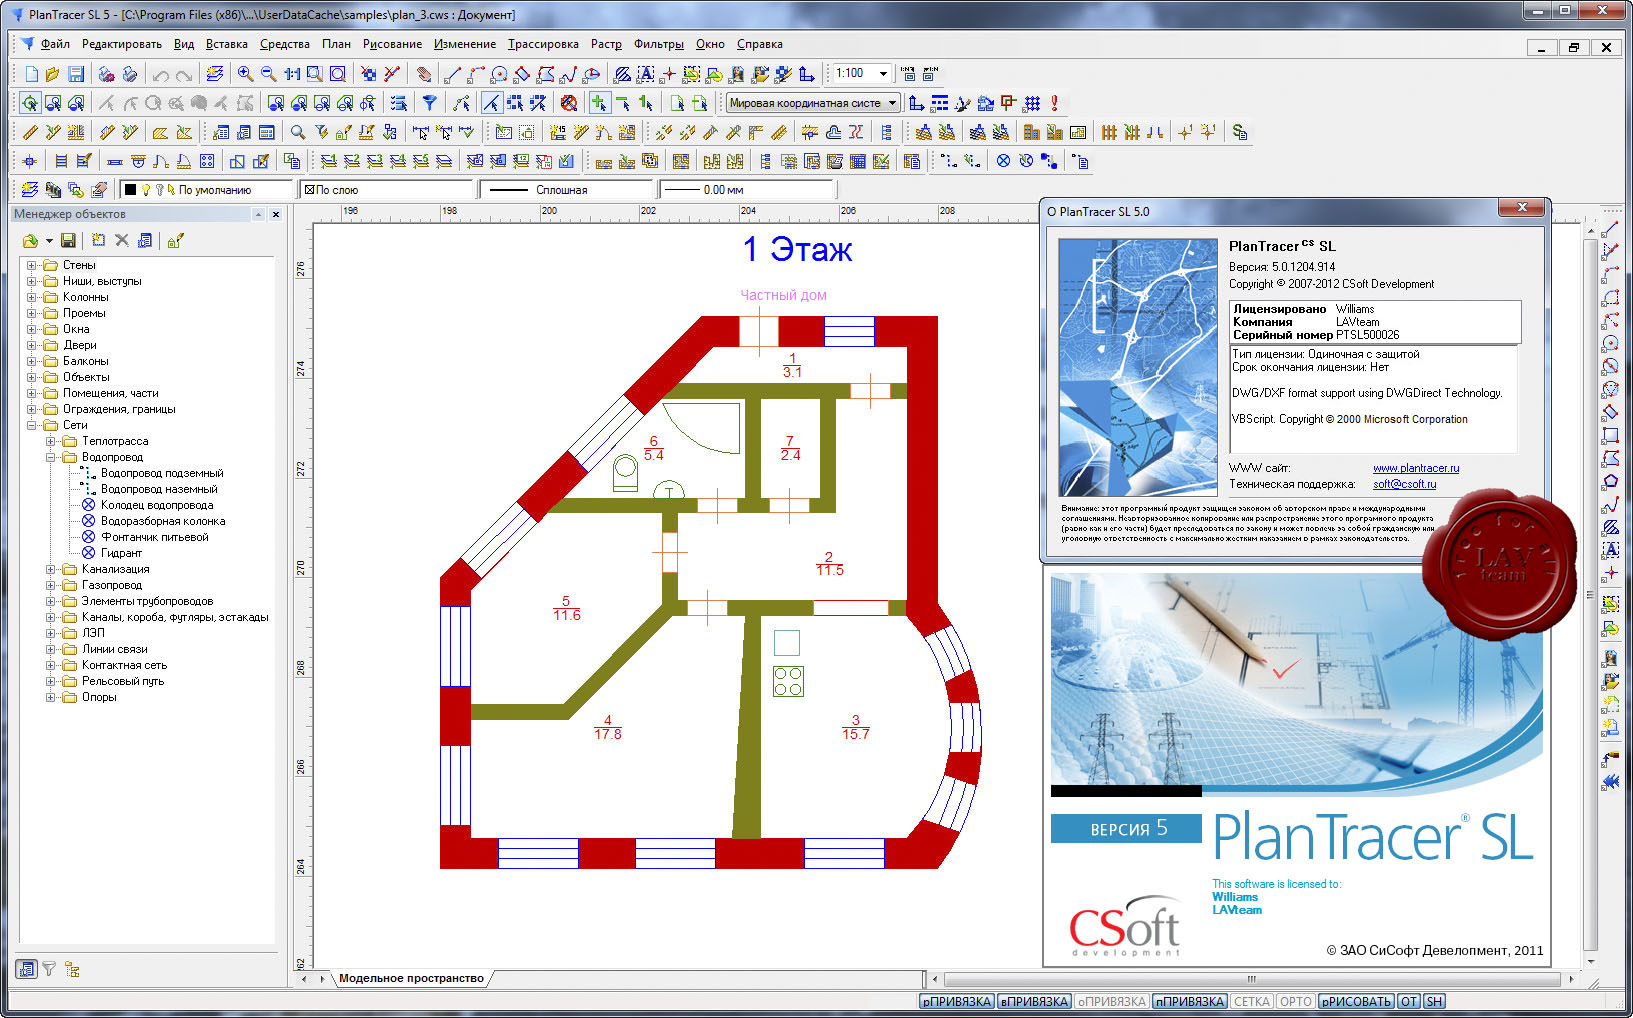Click the magnifier search icon in third toolbar row
This screenshot has width=1633, height=1018.
[297, 132]
